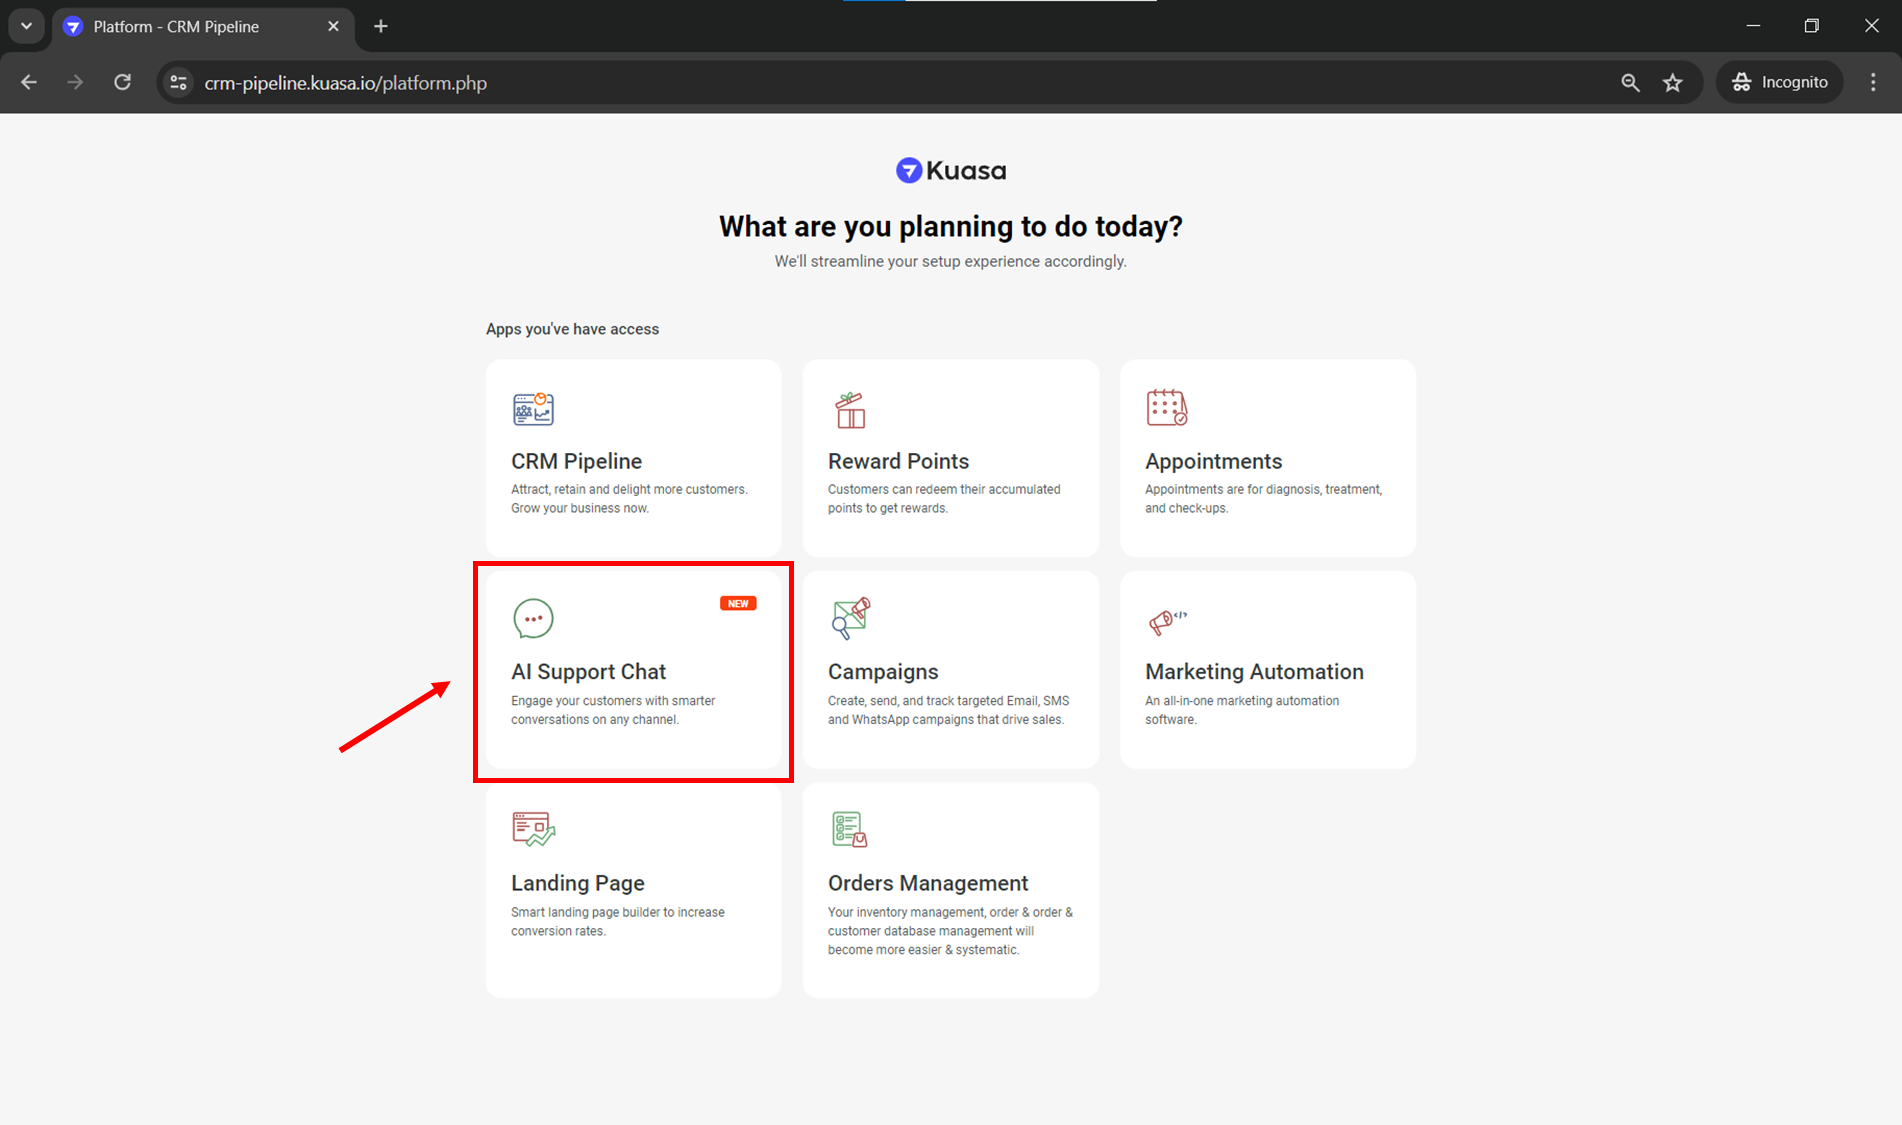Open the Campaigns app title
The image size is (1902, 1125).
(x=882, y=672)
